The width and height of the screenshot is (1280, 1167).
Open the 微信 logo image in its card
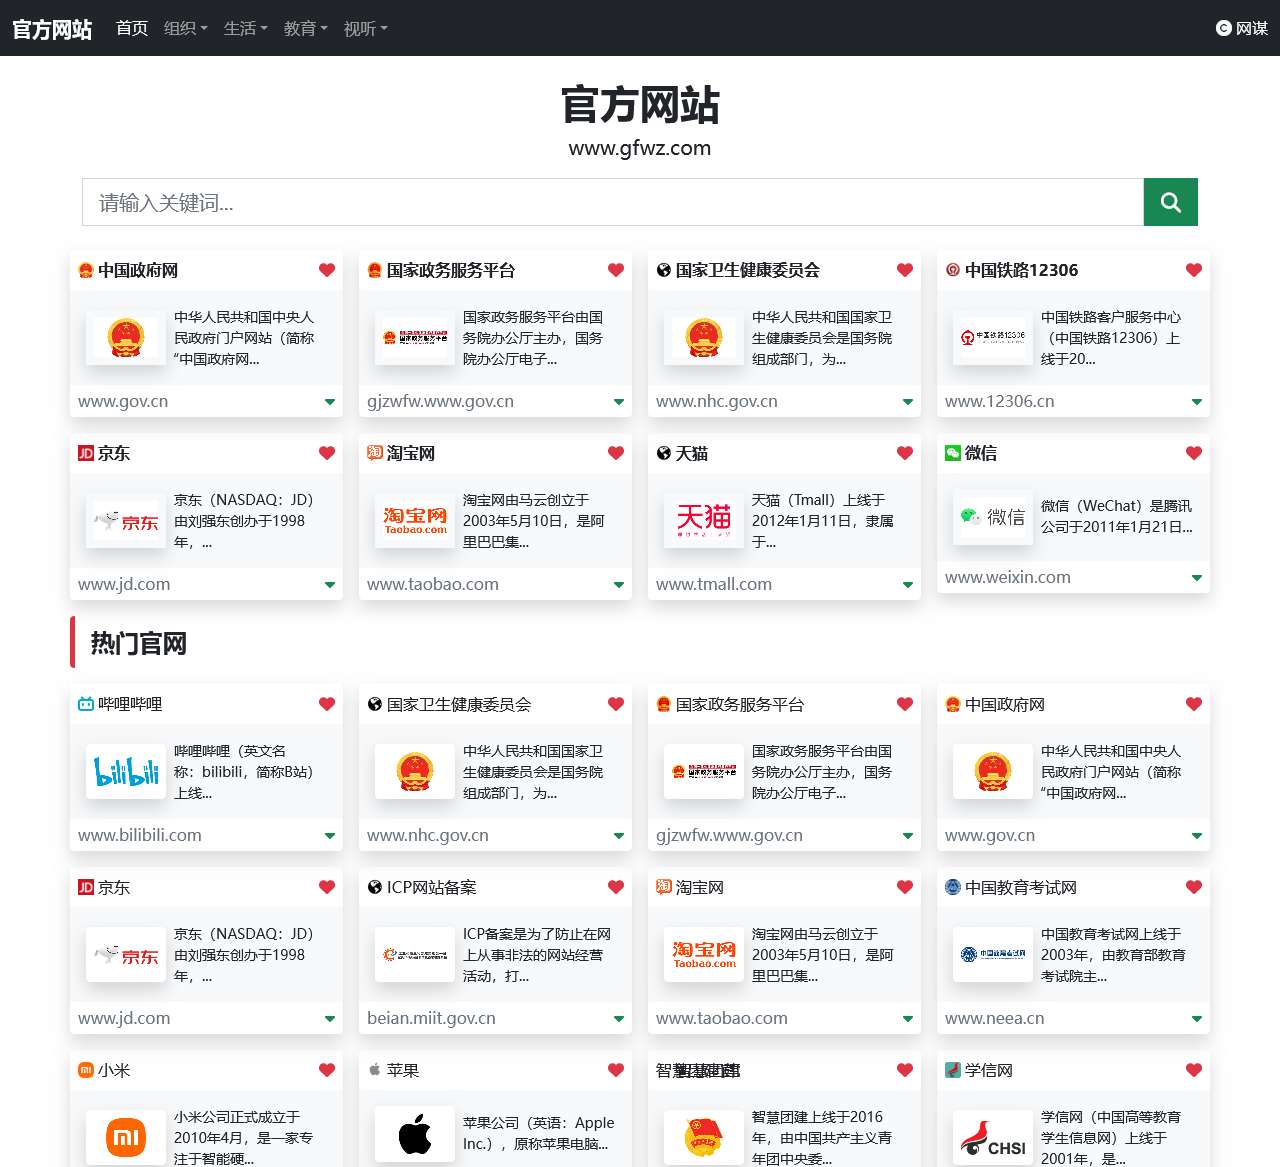pos(993,516)
